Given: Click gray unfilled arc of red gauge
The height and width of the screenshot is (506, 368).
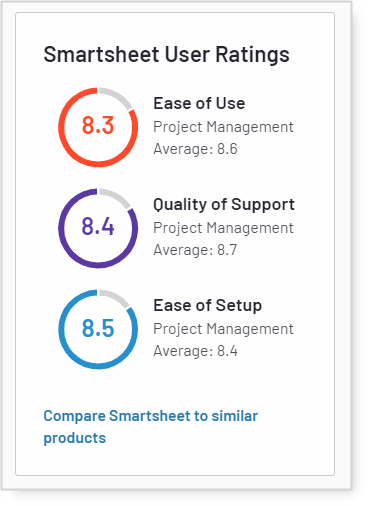Looking at the screenshot, I should click(117, 96).
